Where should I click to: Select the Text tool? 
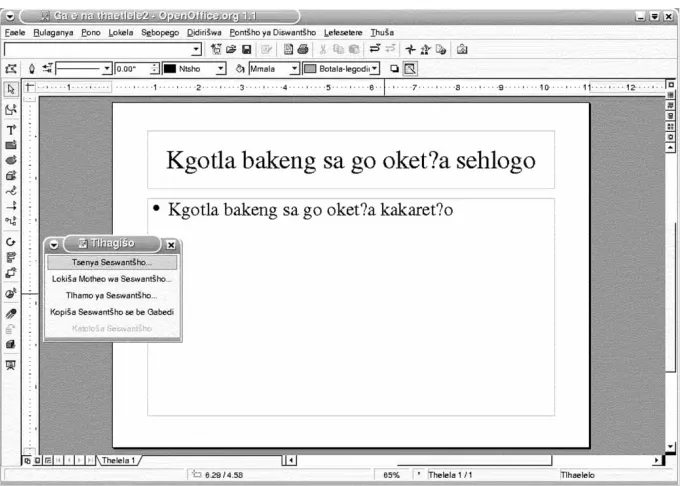(11, 130)
